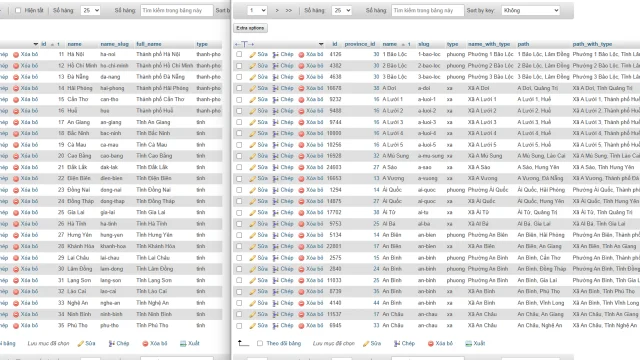Open left table Số hàng 25 dropdown
Viewport: 640px width, 360px height.
point(90,11)
